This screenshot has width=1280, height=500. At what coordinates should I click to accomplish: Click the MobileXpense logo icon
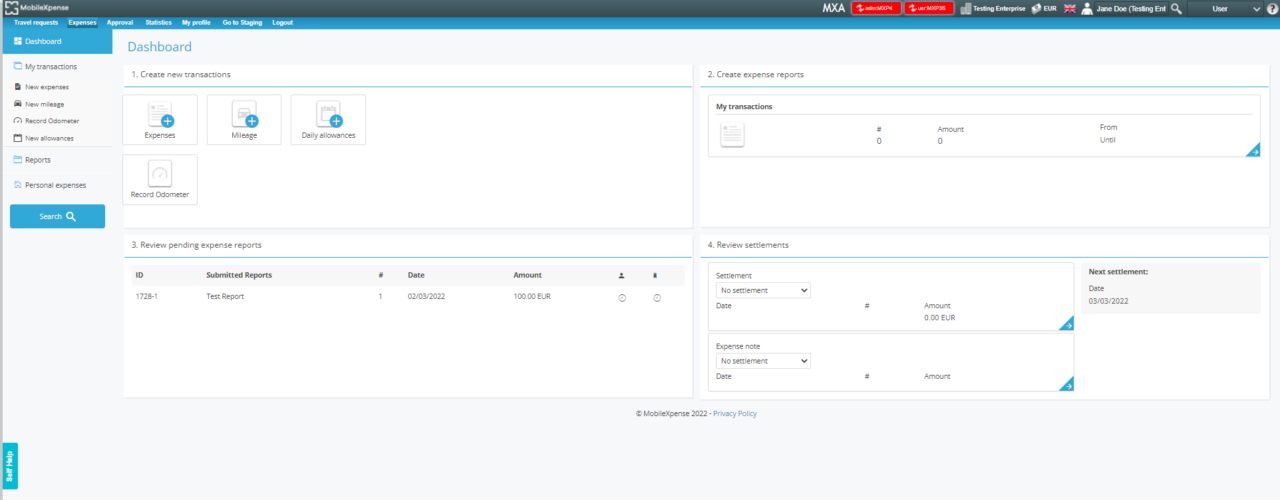[11, 8]
